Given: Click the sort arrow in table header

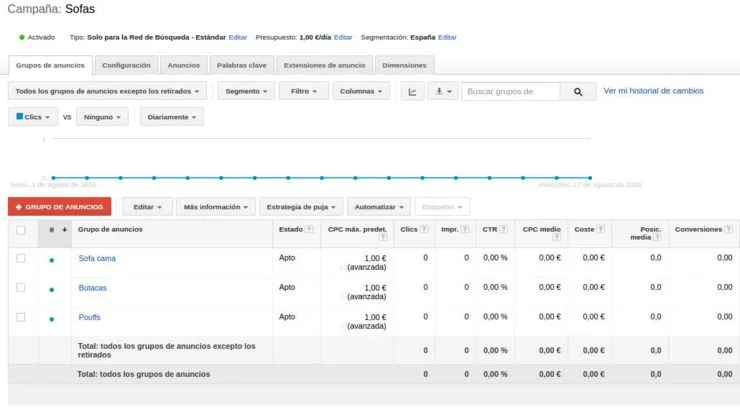Looking at the screenshot, I should [x=65, y=230].
